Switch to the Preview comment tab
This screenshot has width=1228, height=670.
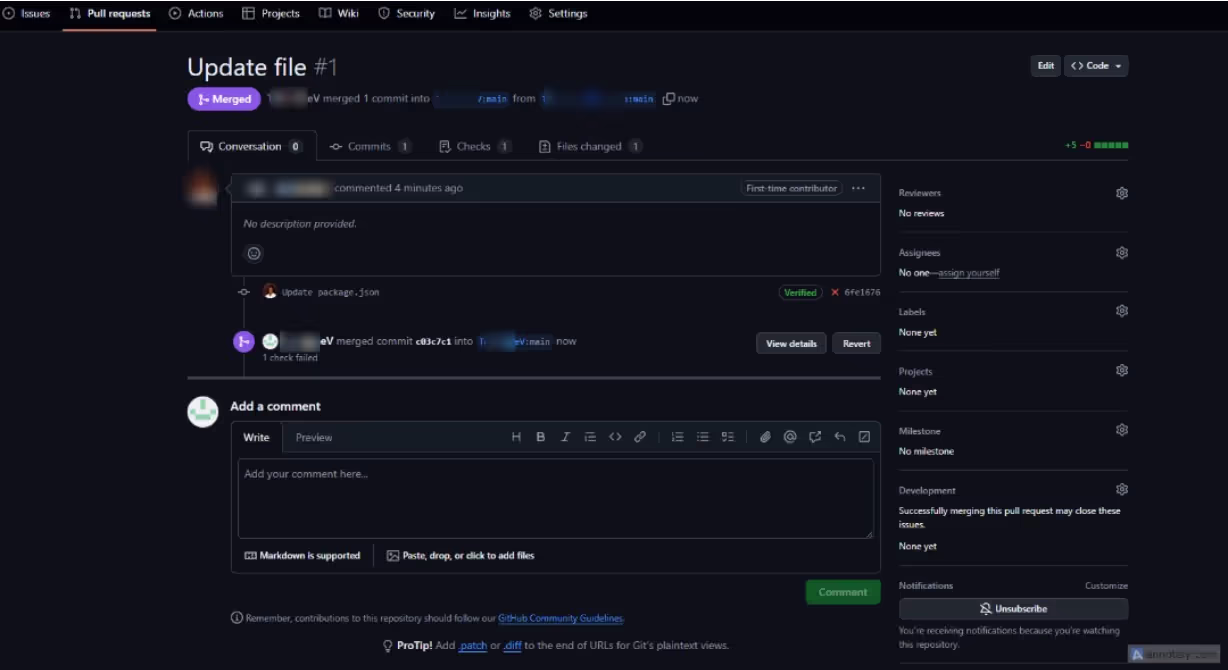(x=314, y=437)
